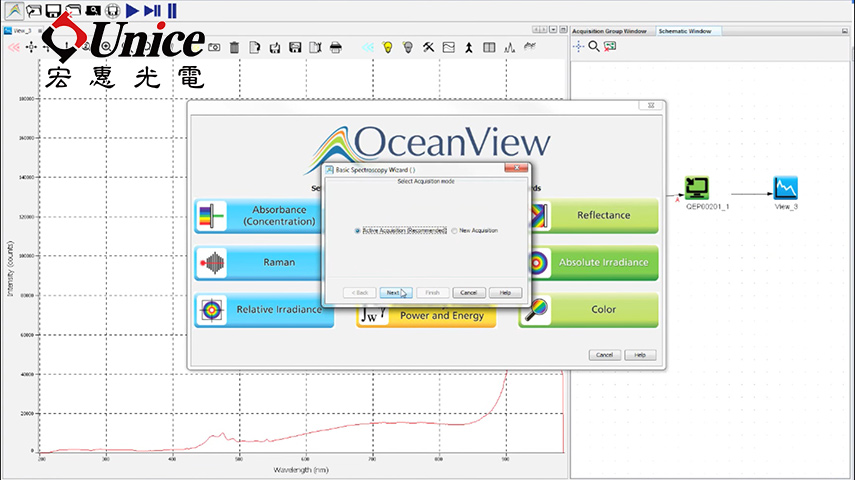Click the split view icon on graph toolbar
This screenshot has height=480, width=855.
489,47
